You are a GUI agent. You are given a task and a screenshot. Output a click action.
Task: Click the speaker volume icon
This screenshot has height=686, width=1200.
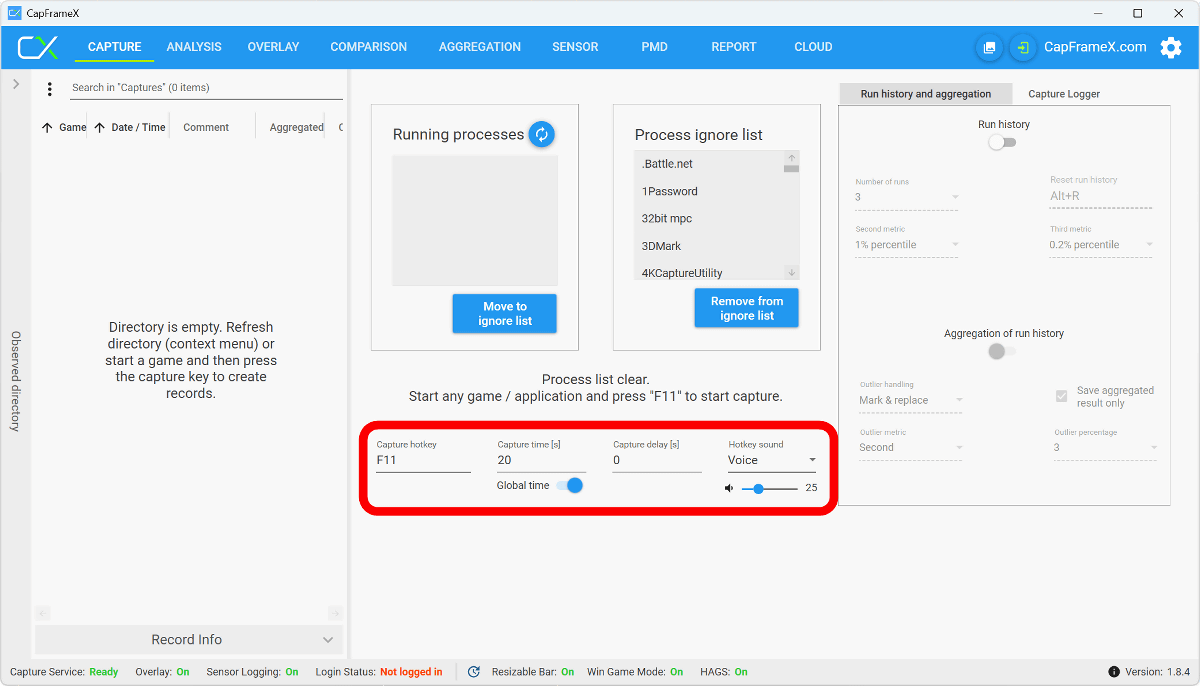pyautogui.click(x=729, y=488)
